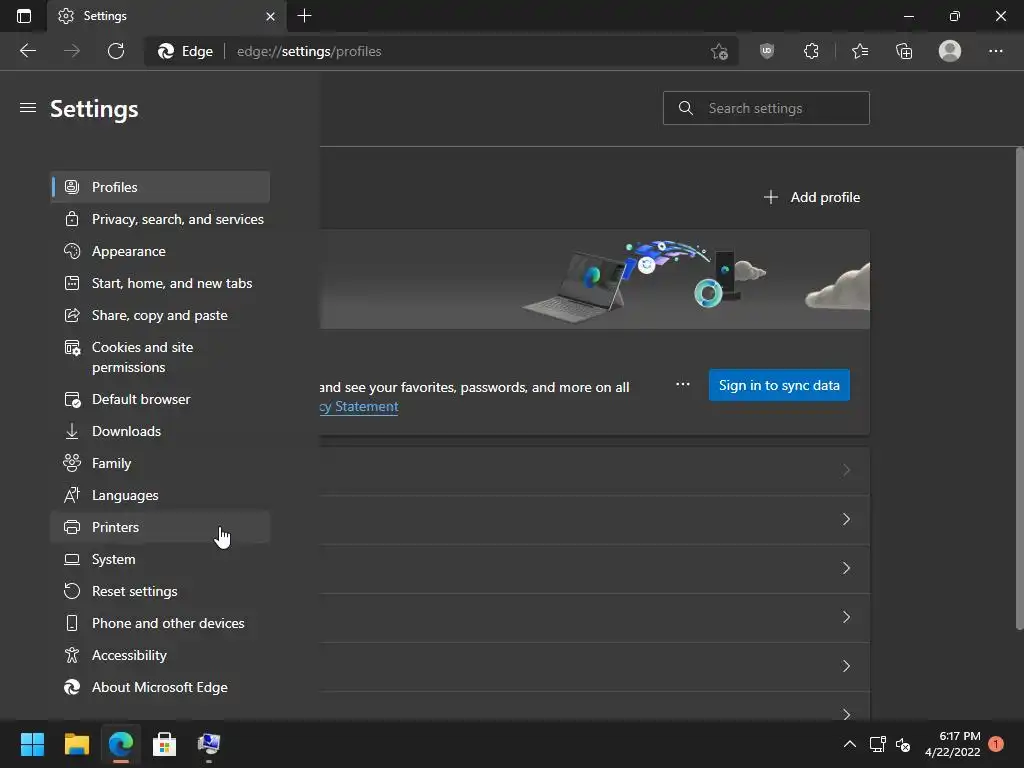The width and height of the screenshot is (1024, 768).
Task: Click the address bar URL edge://settings/profiles
Action: 309,51
